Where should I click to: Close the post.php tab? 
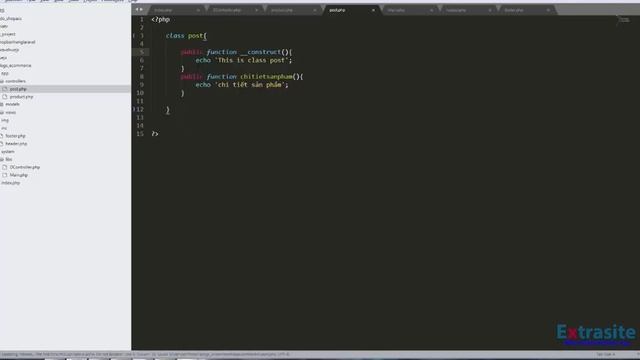(x=373, y=10)
